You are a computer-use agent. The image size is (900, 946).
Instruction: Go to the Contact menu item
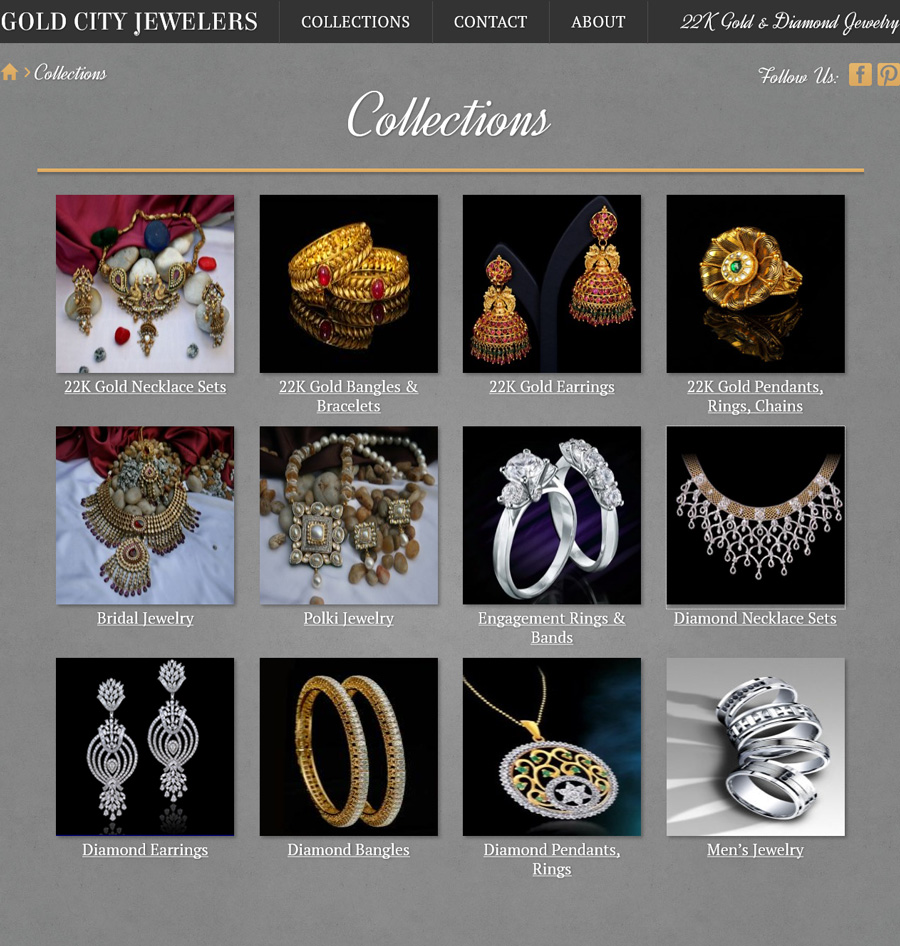pos(490,22)
